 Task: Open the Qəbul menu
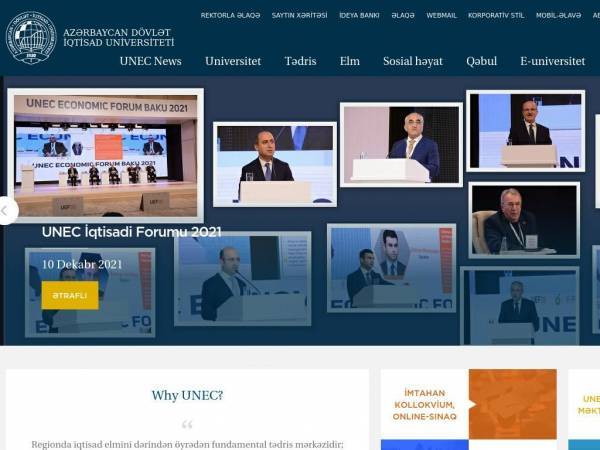click(x=481, y=61)
